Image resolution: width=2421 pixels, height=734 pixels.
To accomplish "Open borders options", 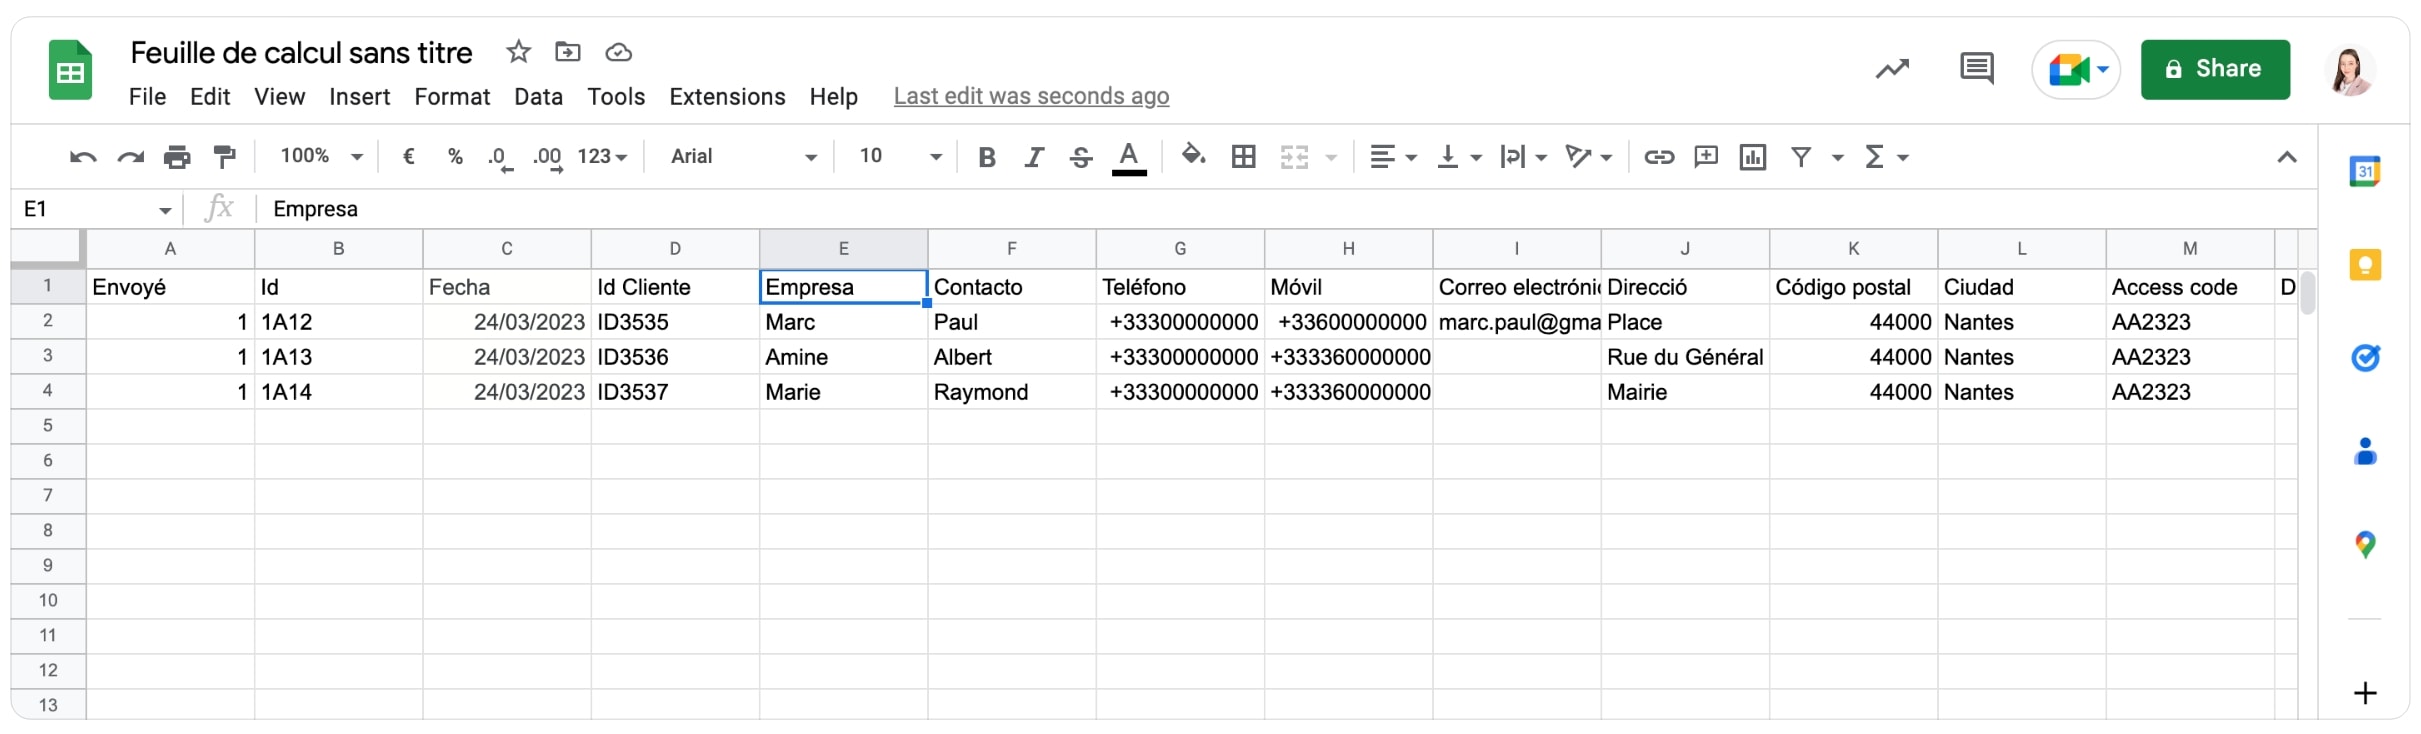I will click(x=1243, y=156).
